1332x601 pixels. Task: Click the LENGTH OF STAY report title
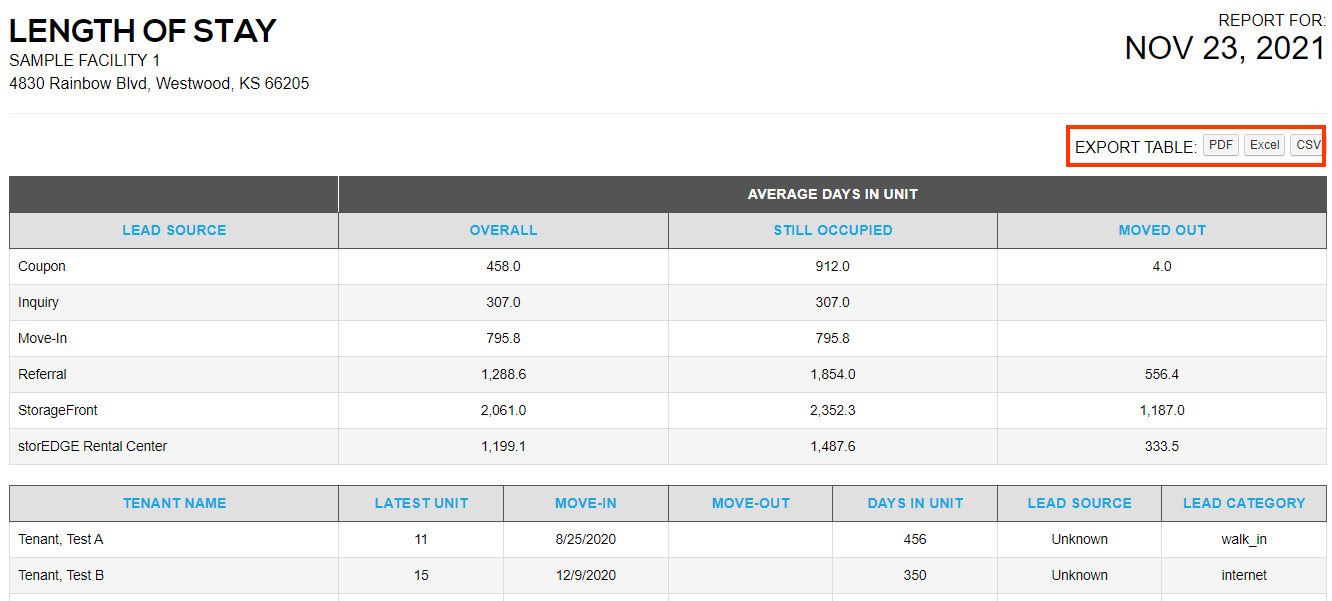point(142,31)
